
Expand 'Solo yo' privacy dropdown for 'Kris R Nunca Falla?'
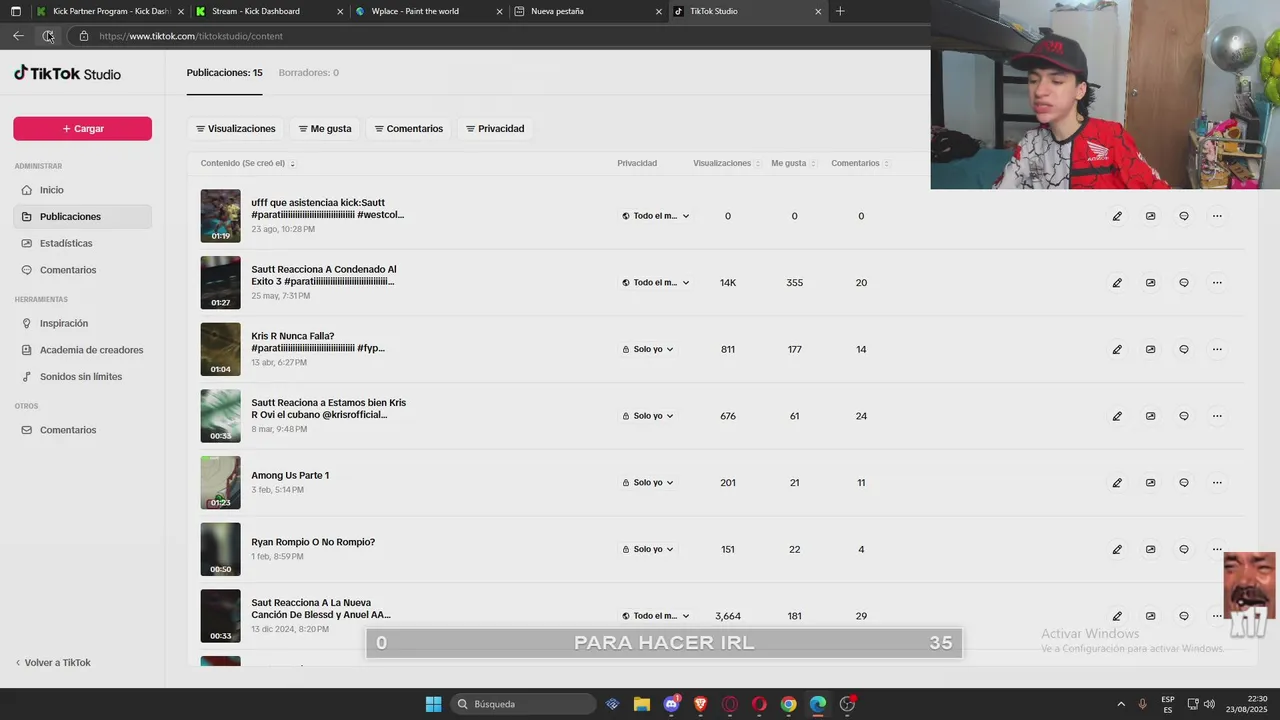(x=648, y=349)
